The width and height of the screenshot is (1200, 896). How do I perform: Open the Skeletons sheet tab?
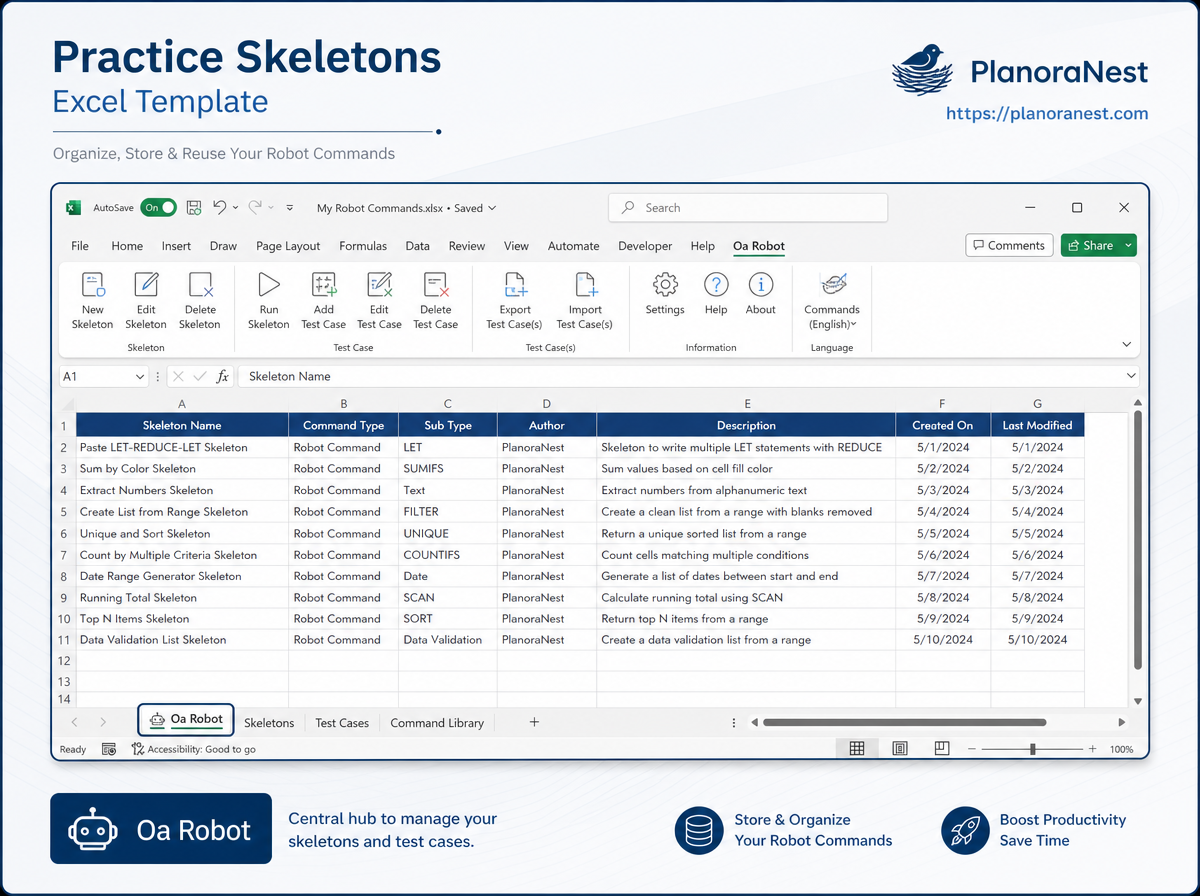(x=269, y=722)
